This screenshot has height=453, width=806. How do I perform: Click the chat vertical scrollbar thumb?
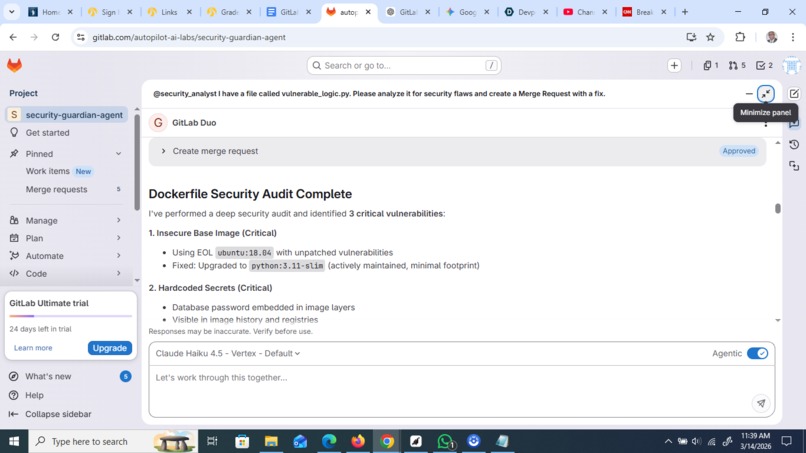coord(778,208)
